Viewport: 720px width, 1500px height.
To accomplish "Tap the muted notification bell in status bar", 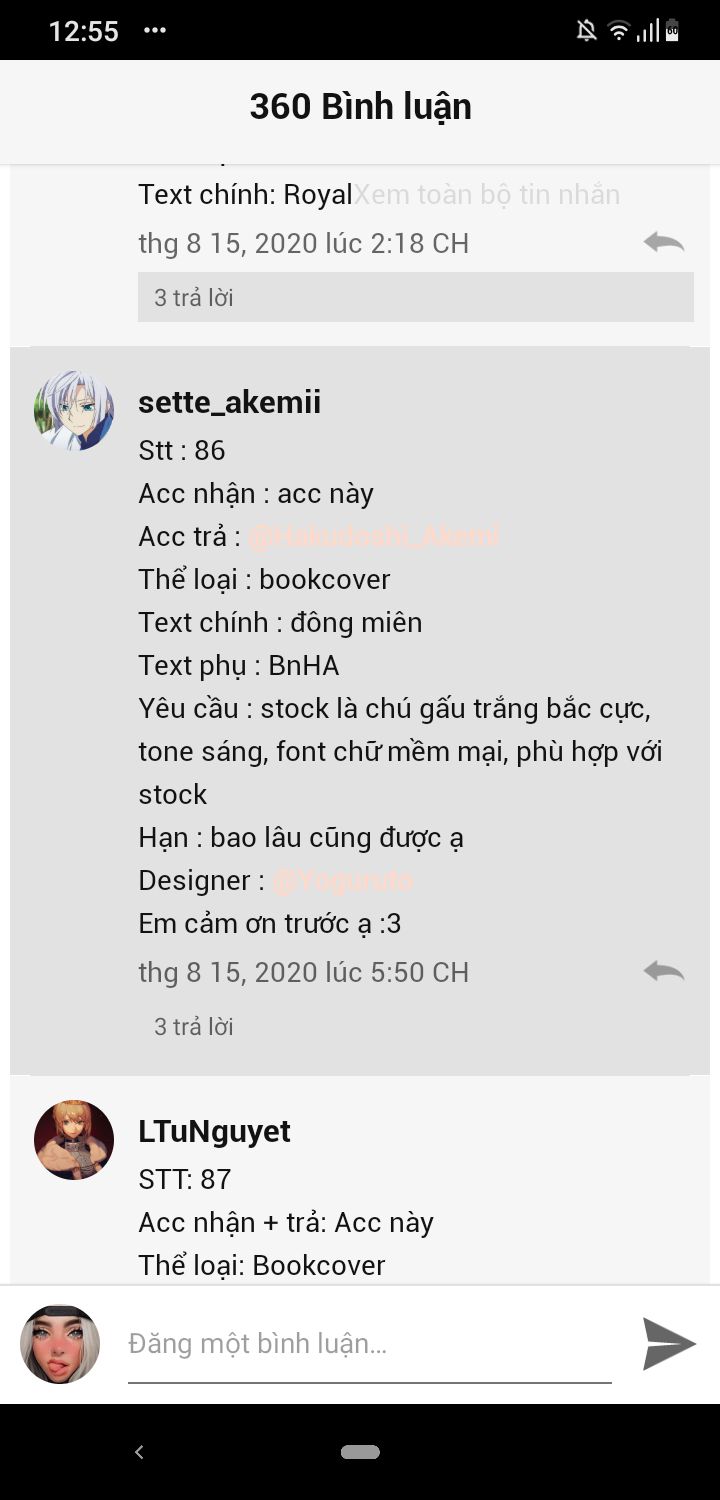I will 587,31.
